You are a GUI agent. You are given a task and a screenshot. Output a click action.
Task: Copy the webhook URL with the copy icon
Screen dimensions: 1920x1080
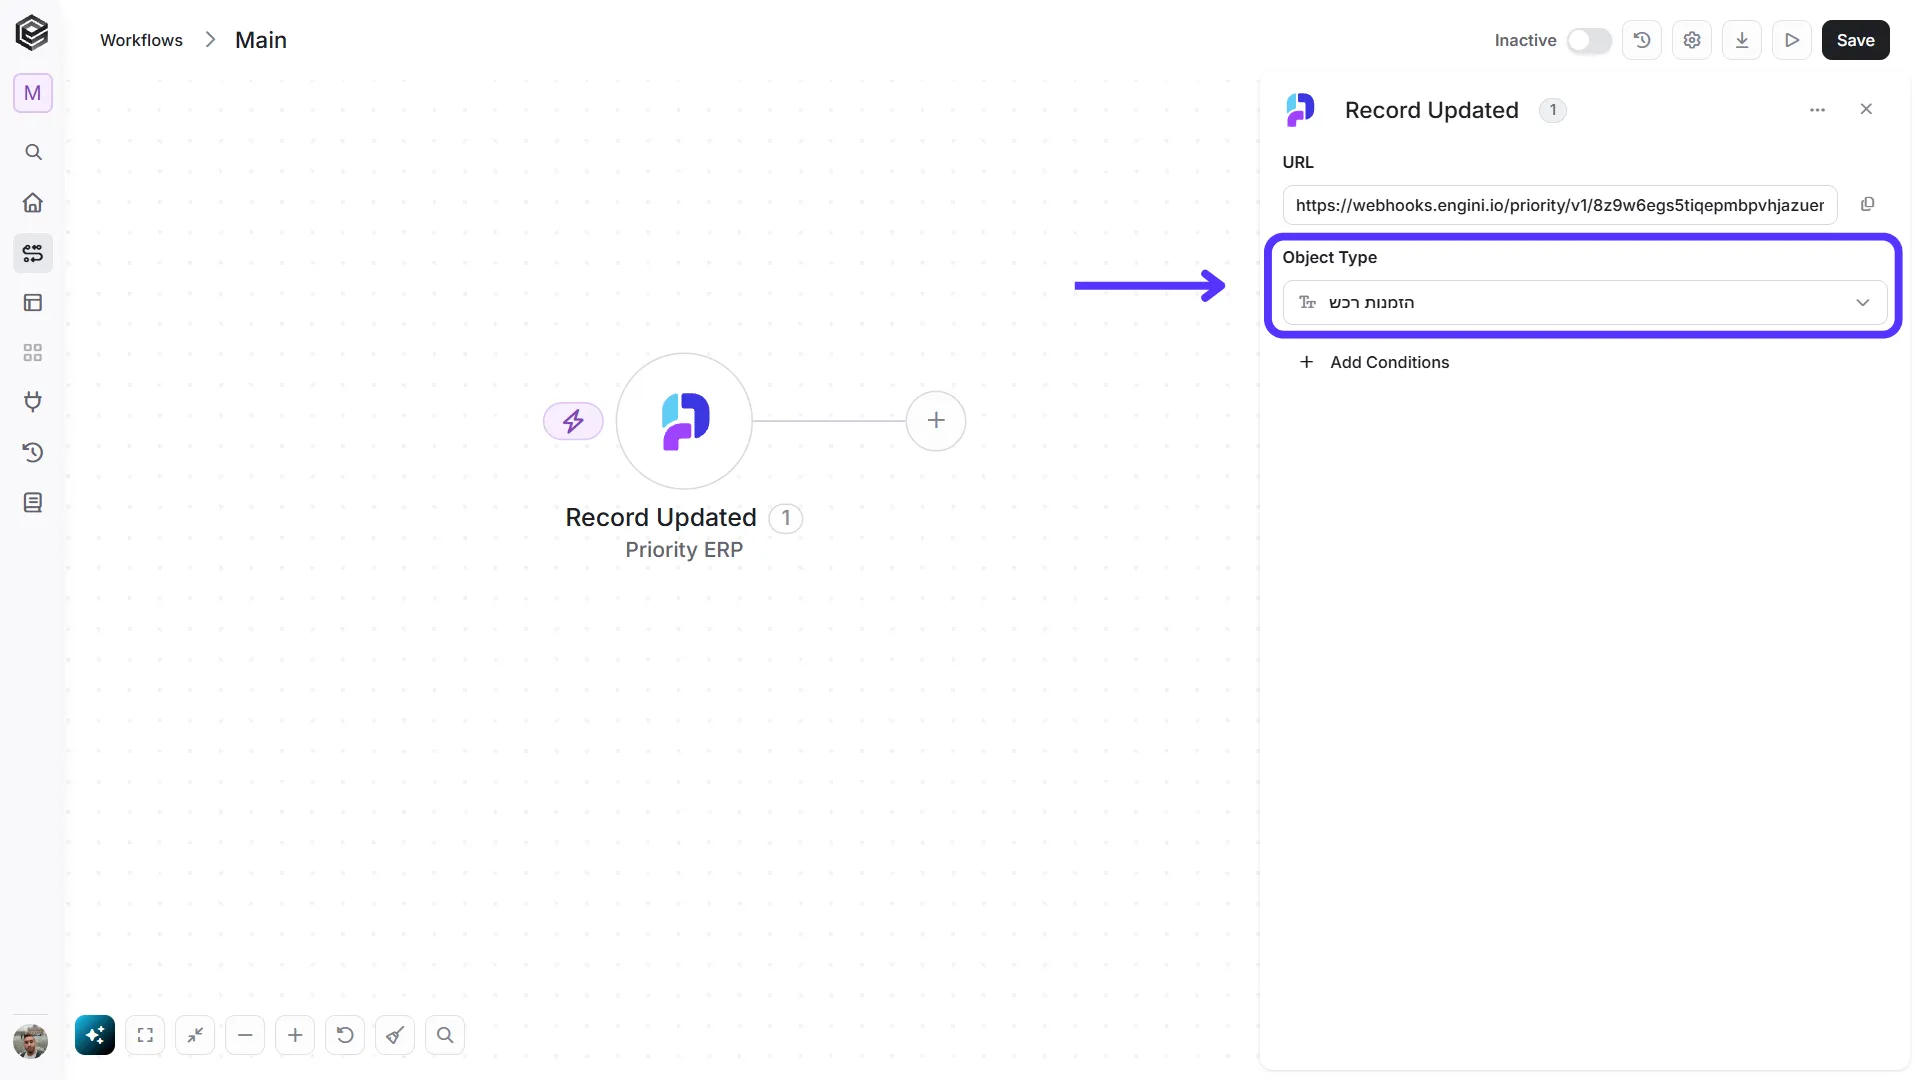pyautogui.click(x=1867, y=204)
